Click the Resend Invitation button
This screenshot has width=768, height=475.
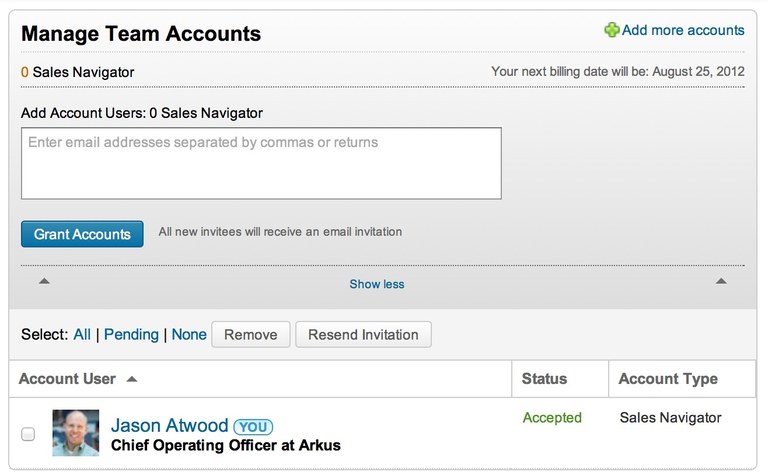pyautogui.click(x=363, y=334)
